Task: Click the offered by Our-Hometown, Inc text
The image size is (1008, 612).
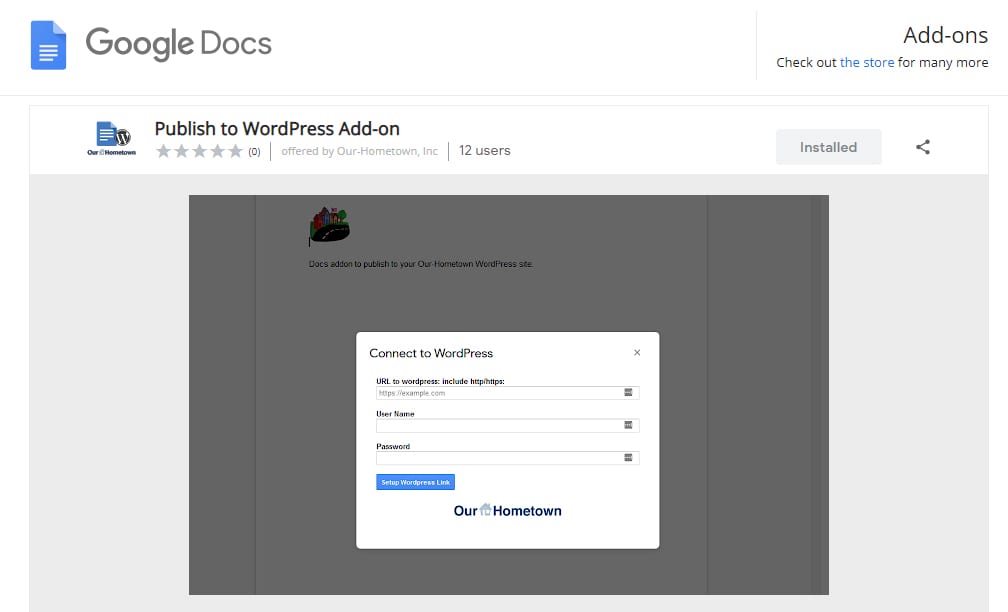Action: (359, 151)
